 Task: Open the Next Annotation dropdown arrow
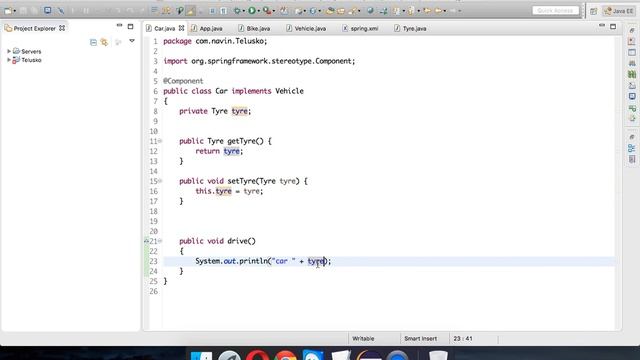pos(403,11)
